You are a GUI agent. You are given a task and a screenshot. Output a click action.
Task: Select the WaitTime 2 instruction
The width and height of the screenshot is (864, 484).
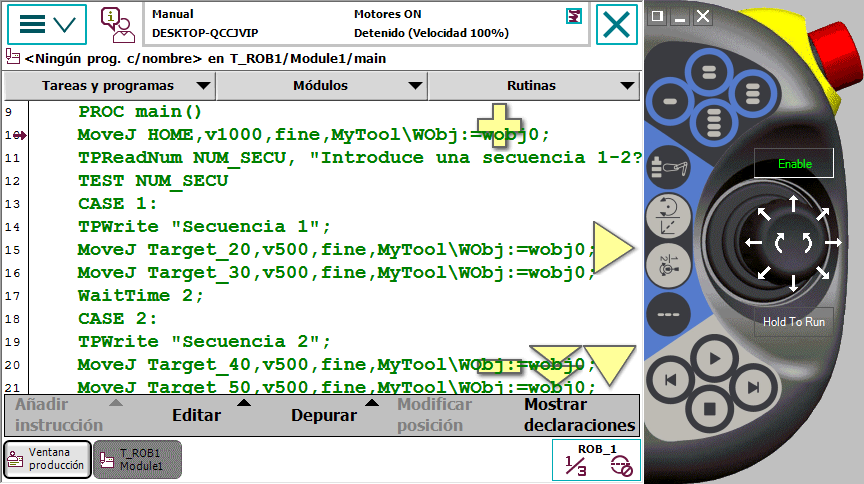[141, 297]
